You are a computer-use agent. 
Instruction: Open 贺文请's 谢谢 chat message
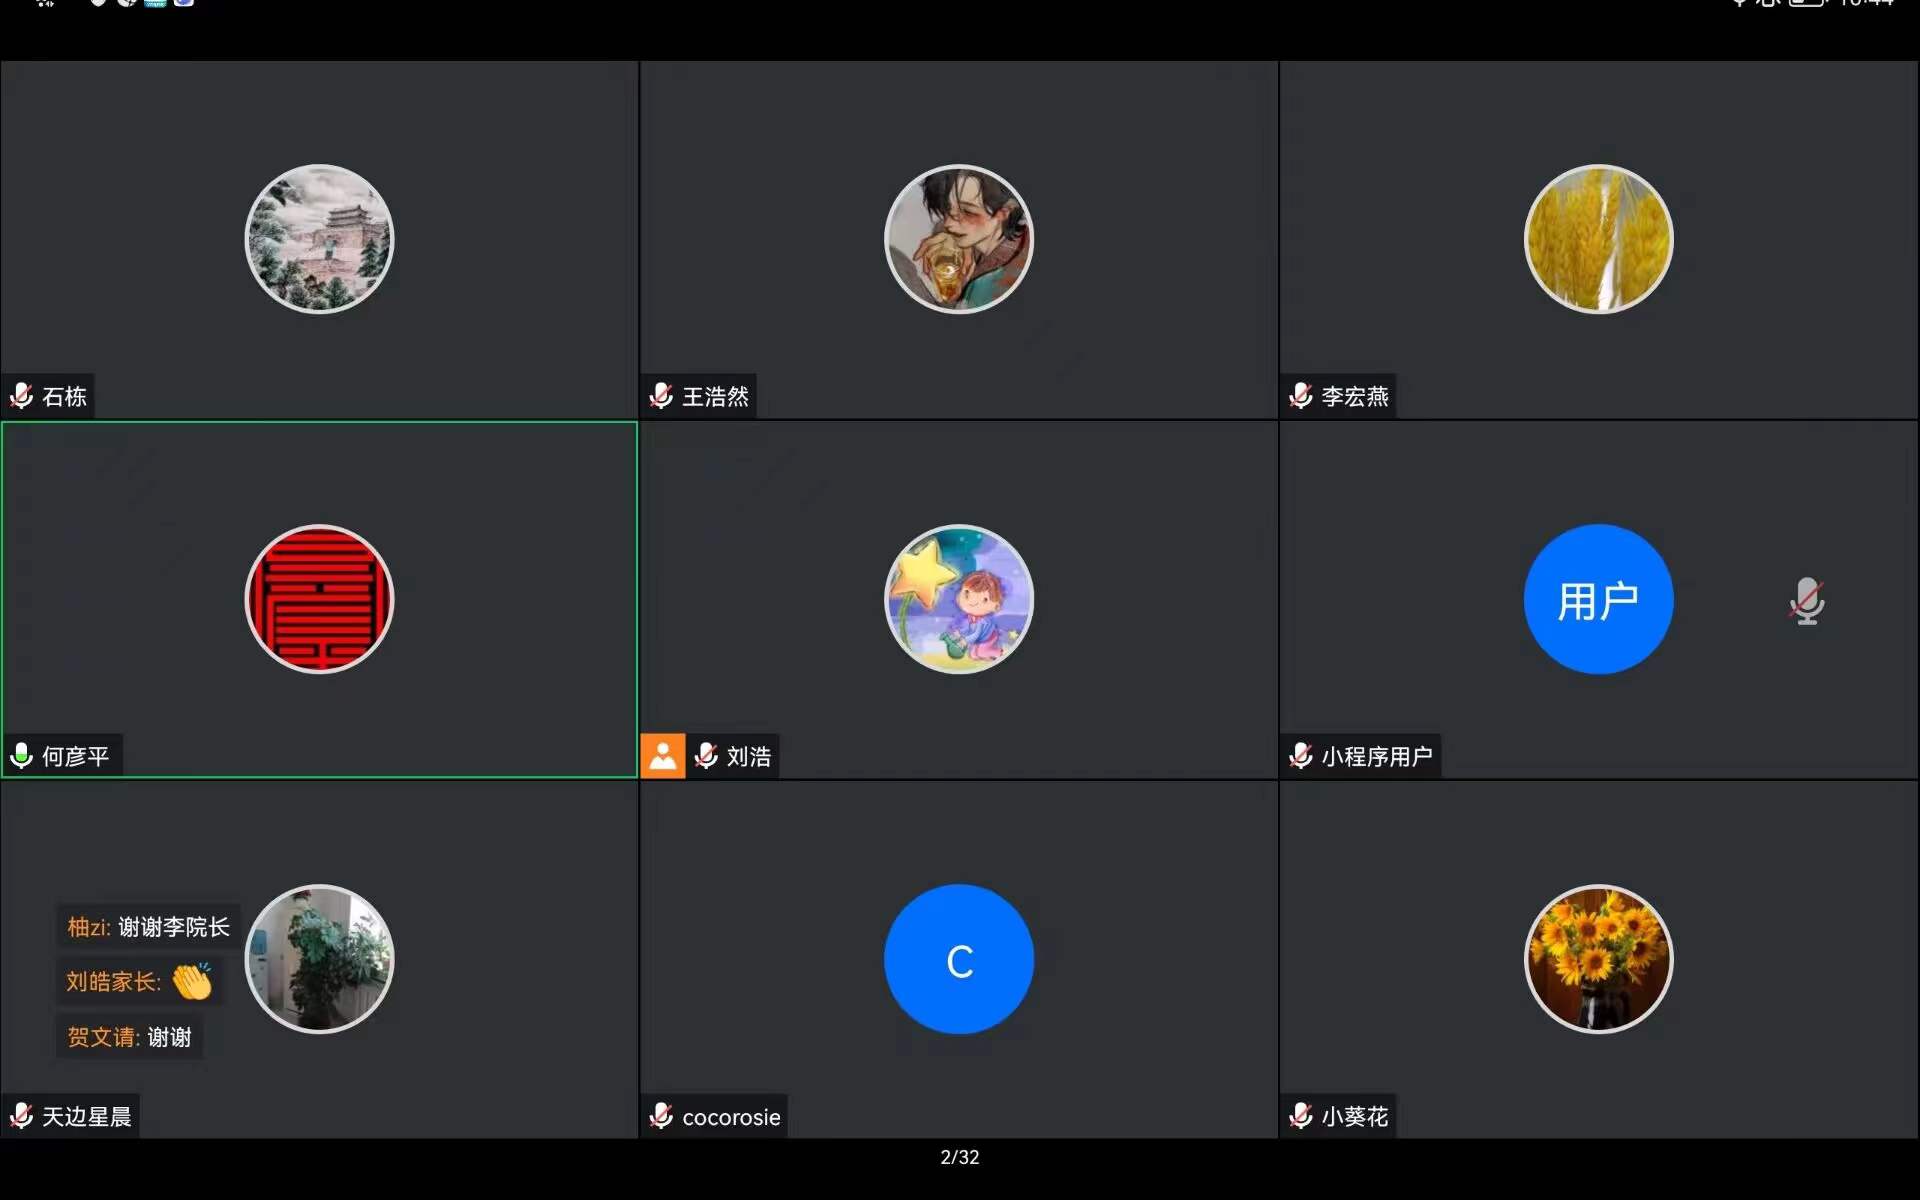point(129,1037)
